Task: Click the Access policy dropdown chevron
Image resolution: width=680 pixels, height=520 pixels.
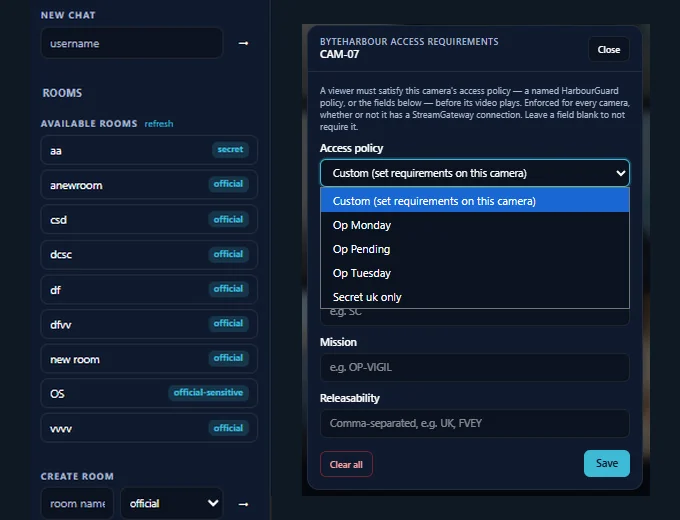Action: tap(621, 173)
